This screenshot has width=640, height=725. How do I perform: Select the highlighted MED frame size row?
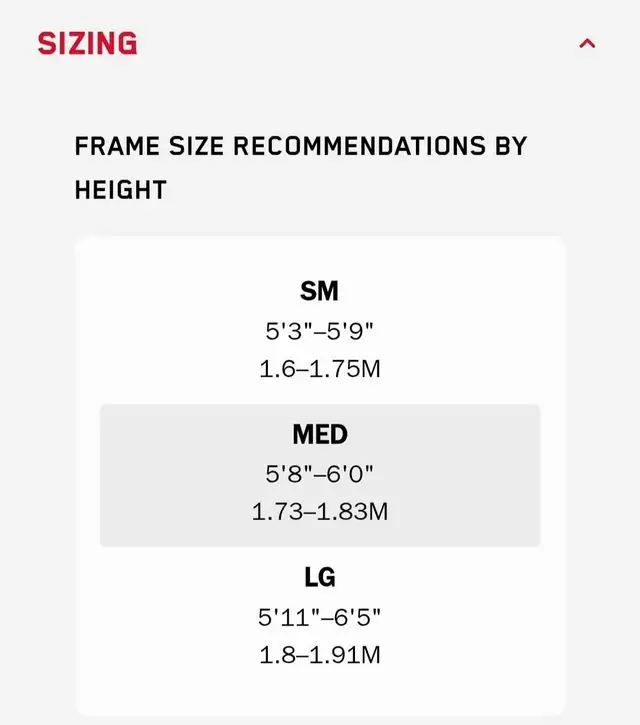(320, 475)
